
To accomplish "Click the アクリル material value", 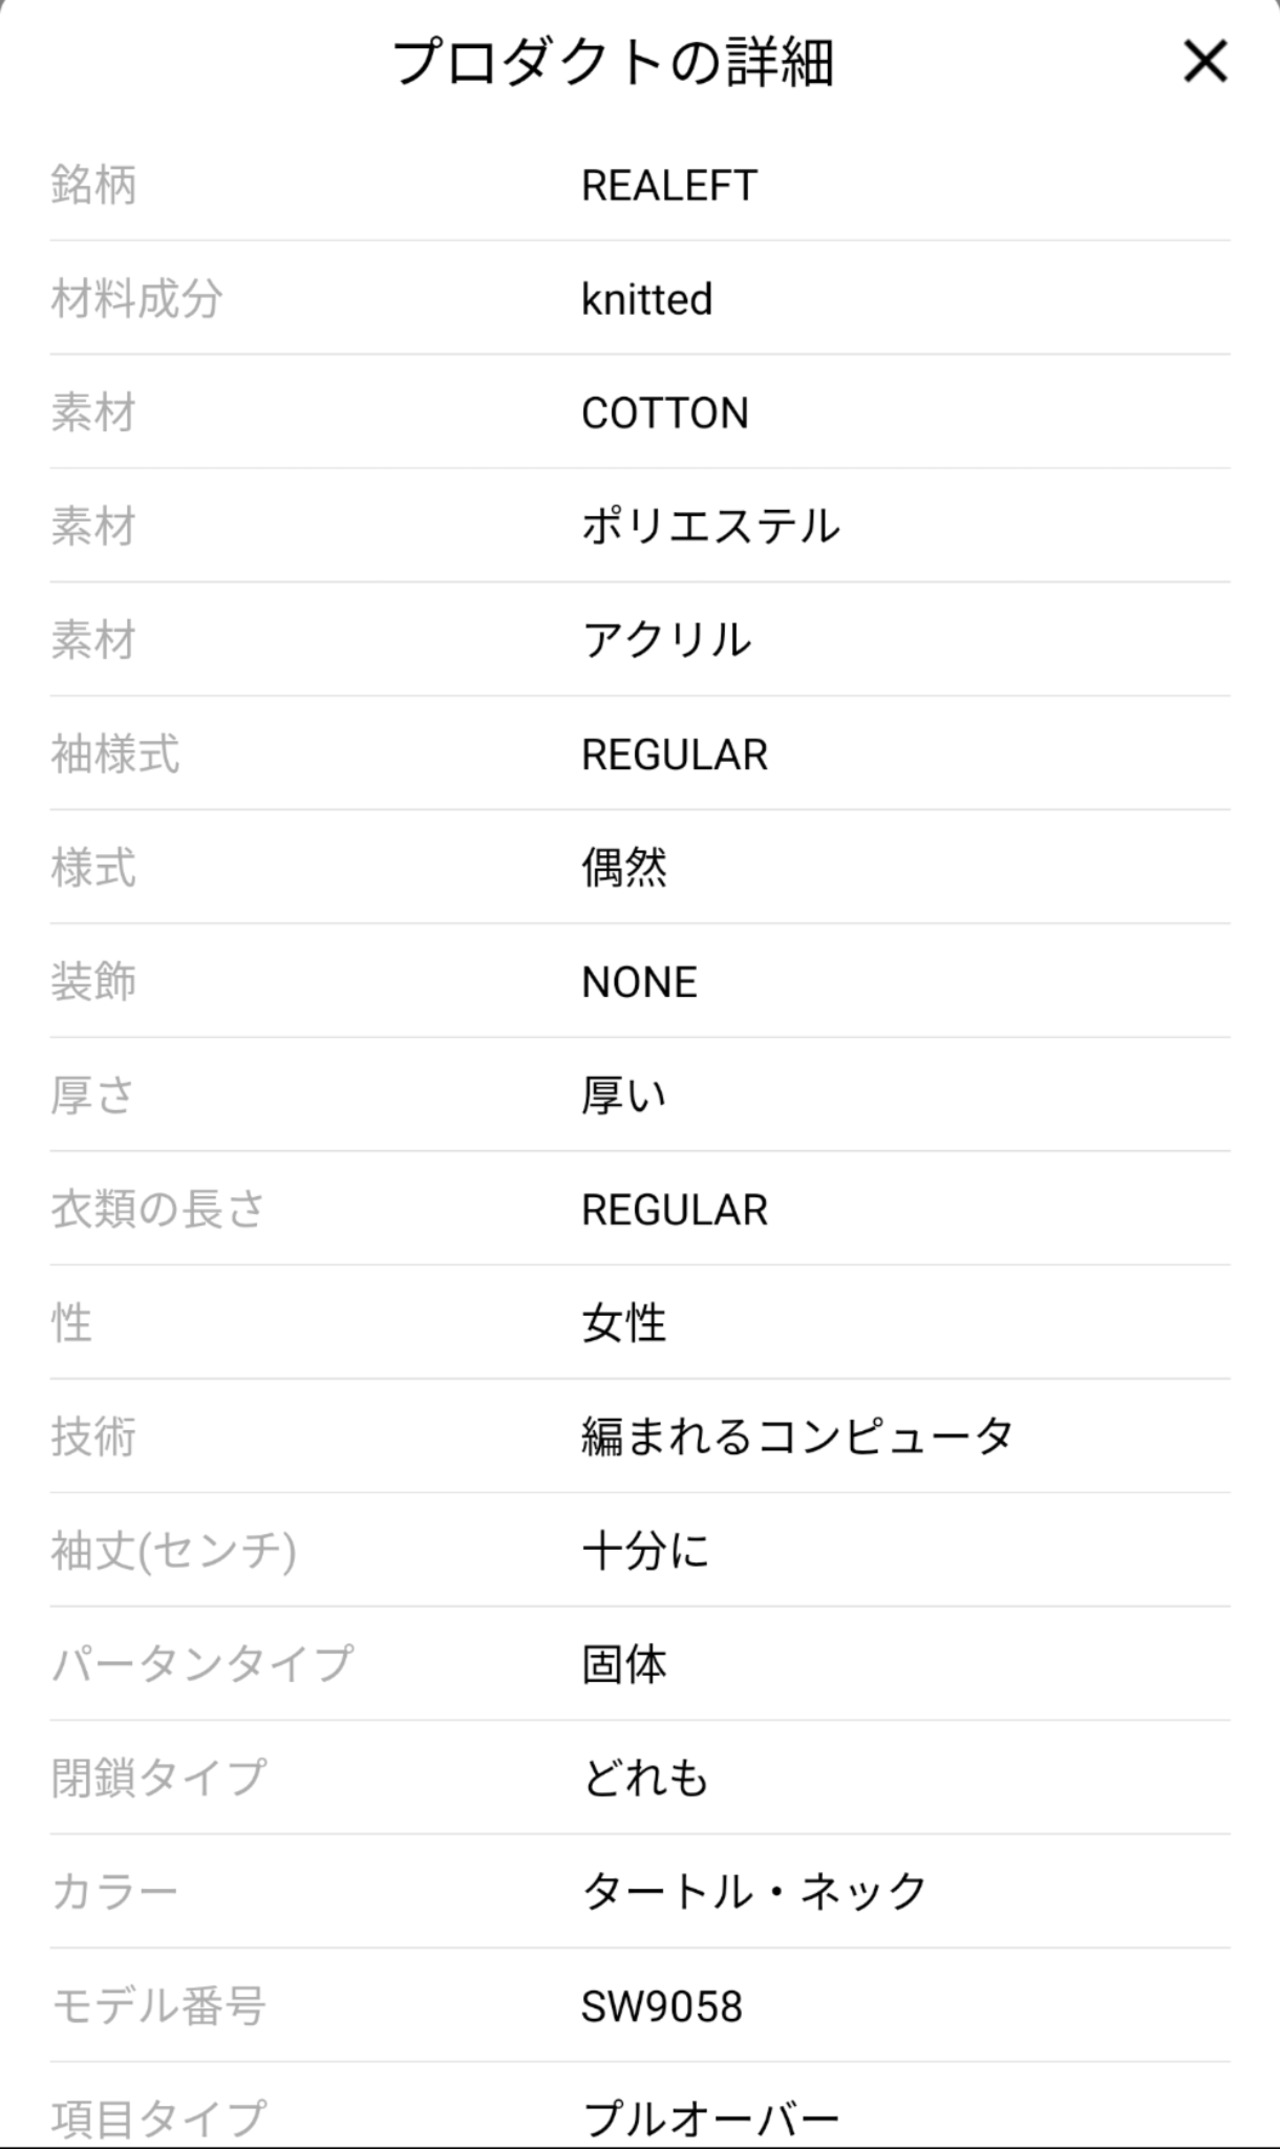I will point(666,641).
